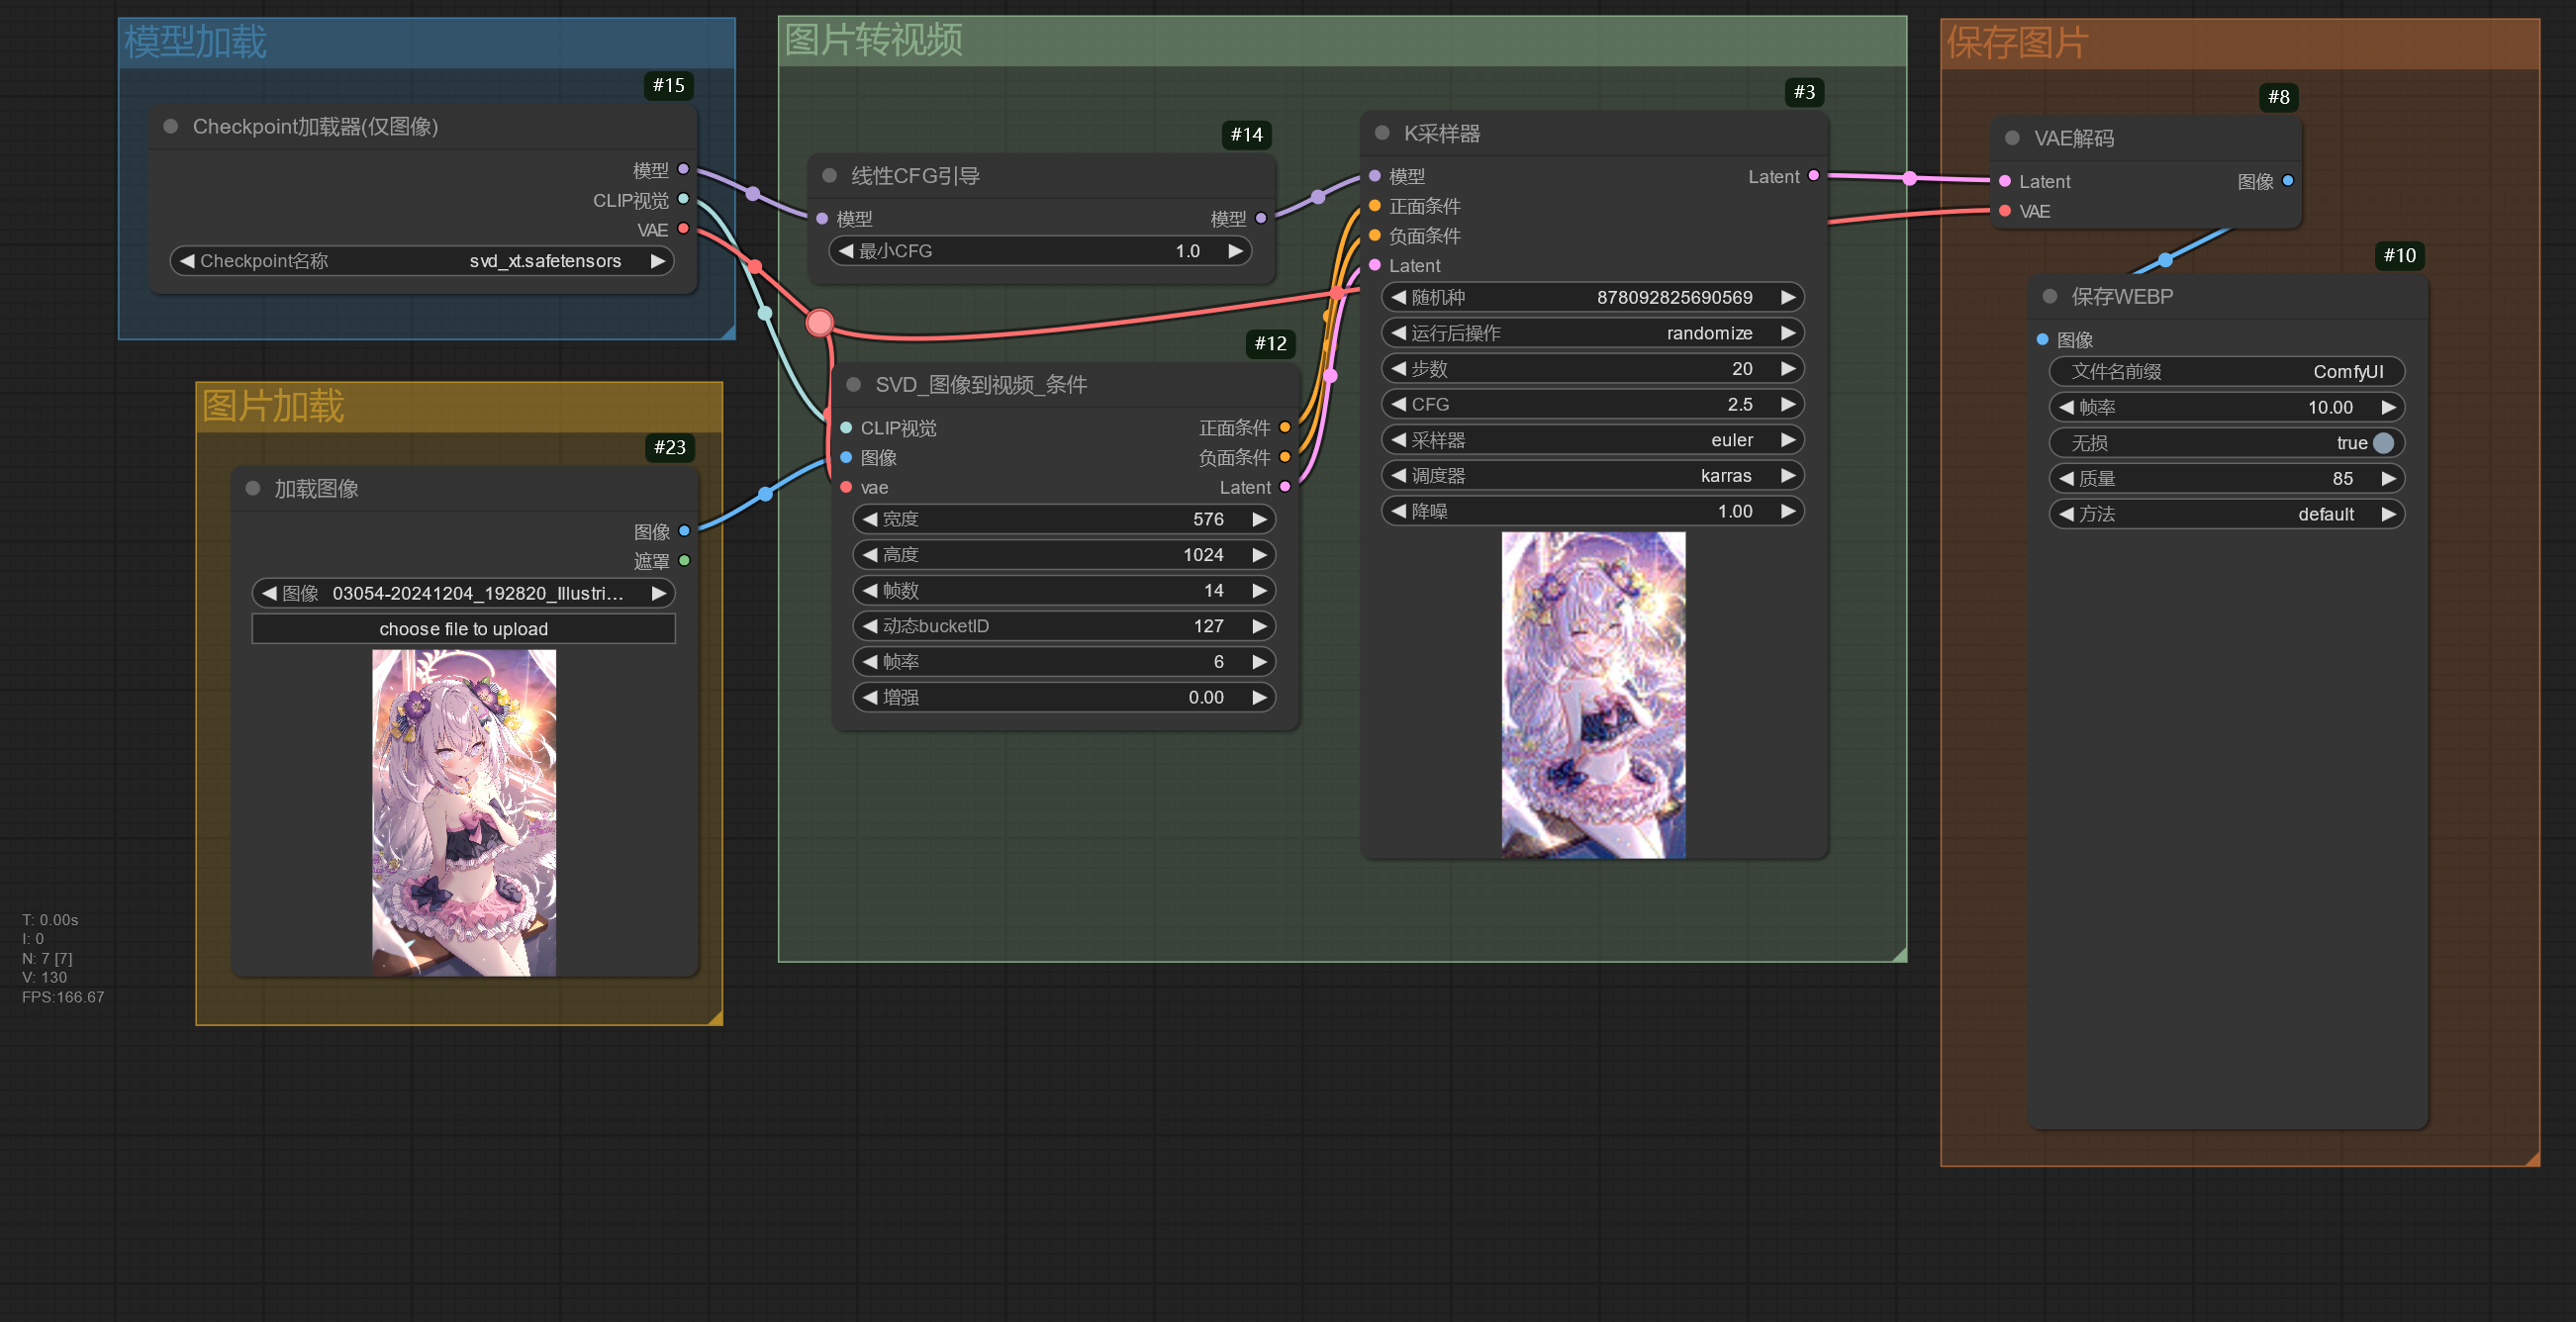Collapse the 线性CFG引导 node via title dot
This screenshot has width=2576, height=1322.
[x=829, y=175]
